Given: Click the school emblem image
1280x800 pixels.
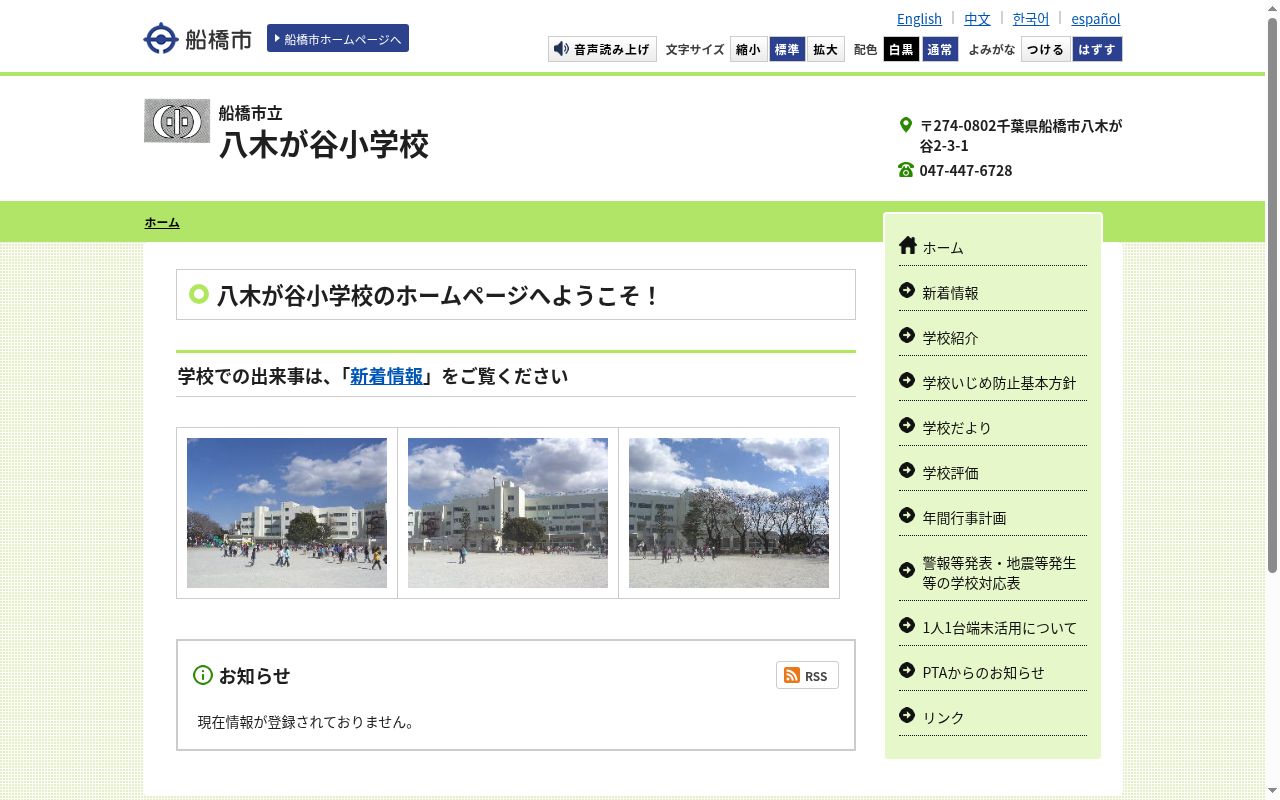Looking at the screenshot, I should (x=177, y=121).
